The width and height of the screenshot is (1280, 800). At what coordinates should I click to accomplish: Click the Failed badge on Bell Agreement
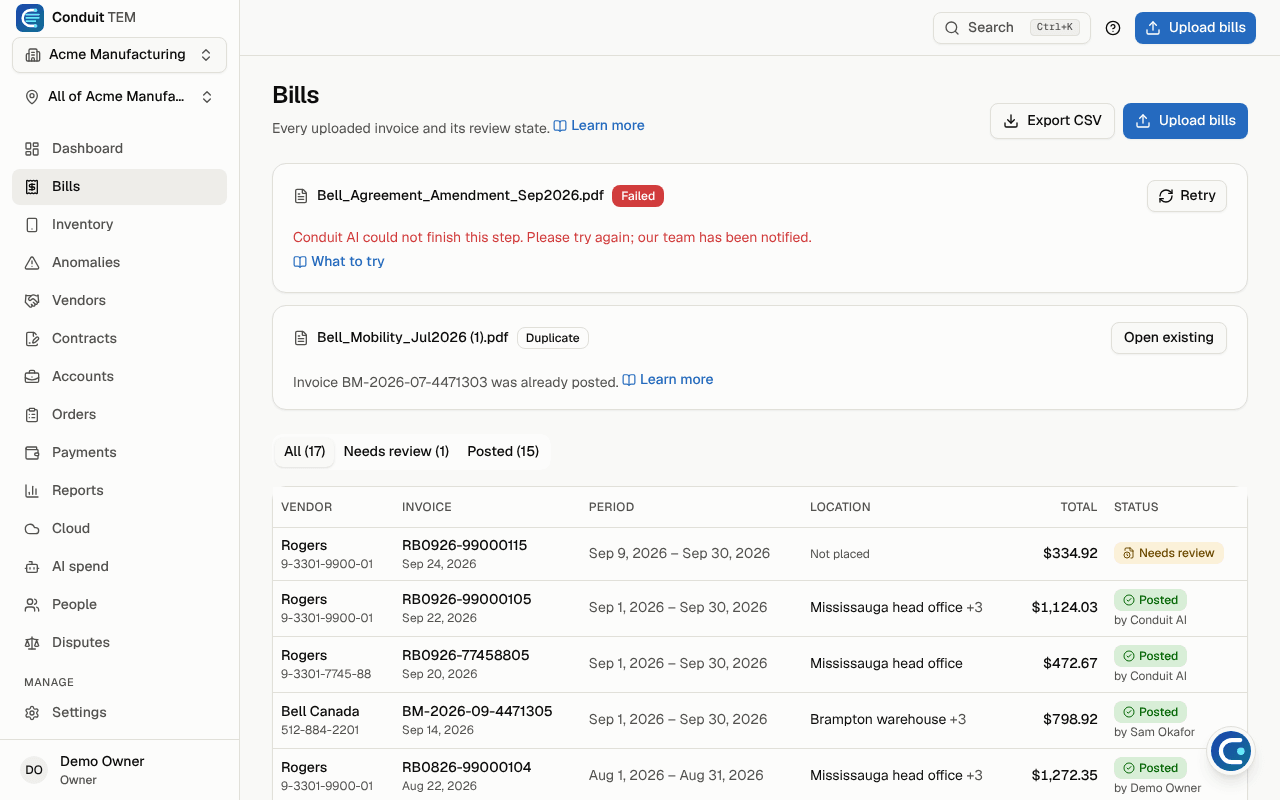pos(638,196)
